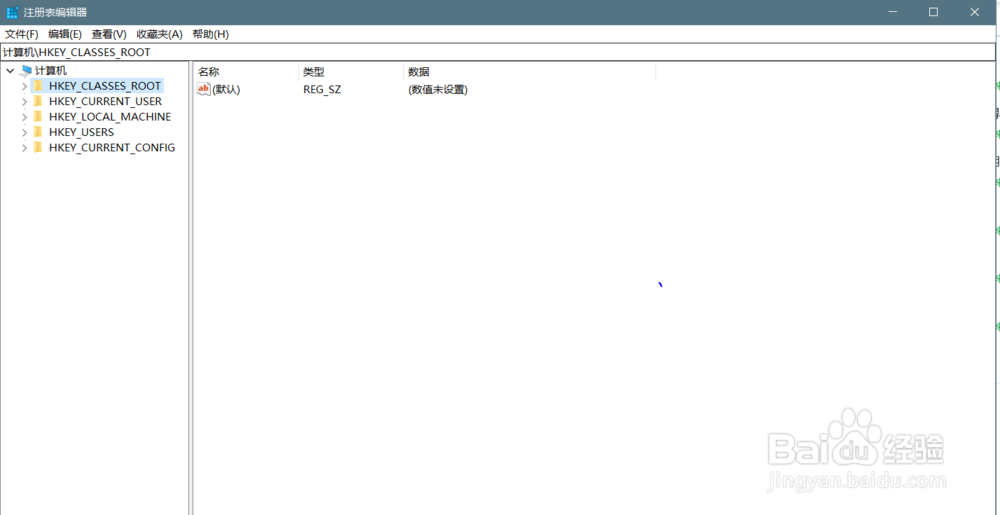The image size is (1000, 515).
Task: Click the 计算机 computer icon in tree
Action: (26, 71)
